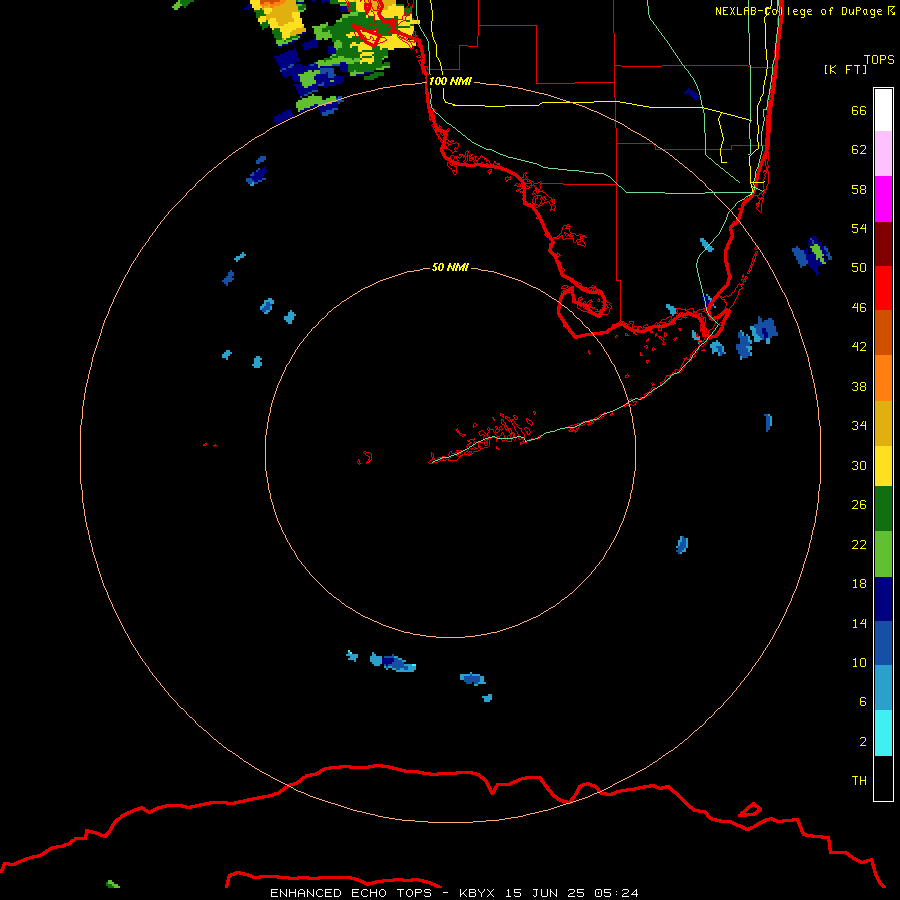This screenshot has height=900, width=900.
Task: Click the green-topped echo cell east of Florida
Action: (x=812, y=254)
